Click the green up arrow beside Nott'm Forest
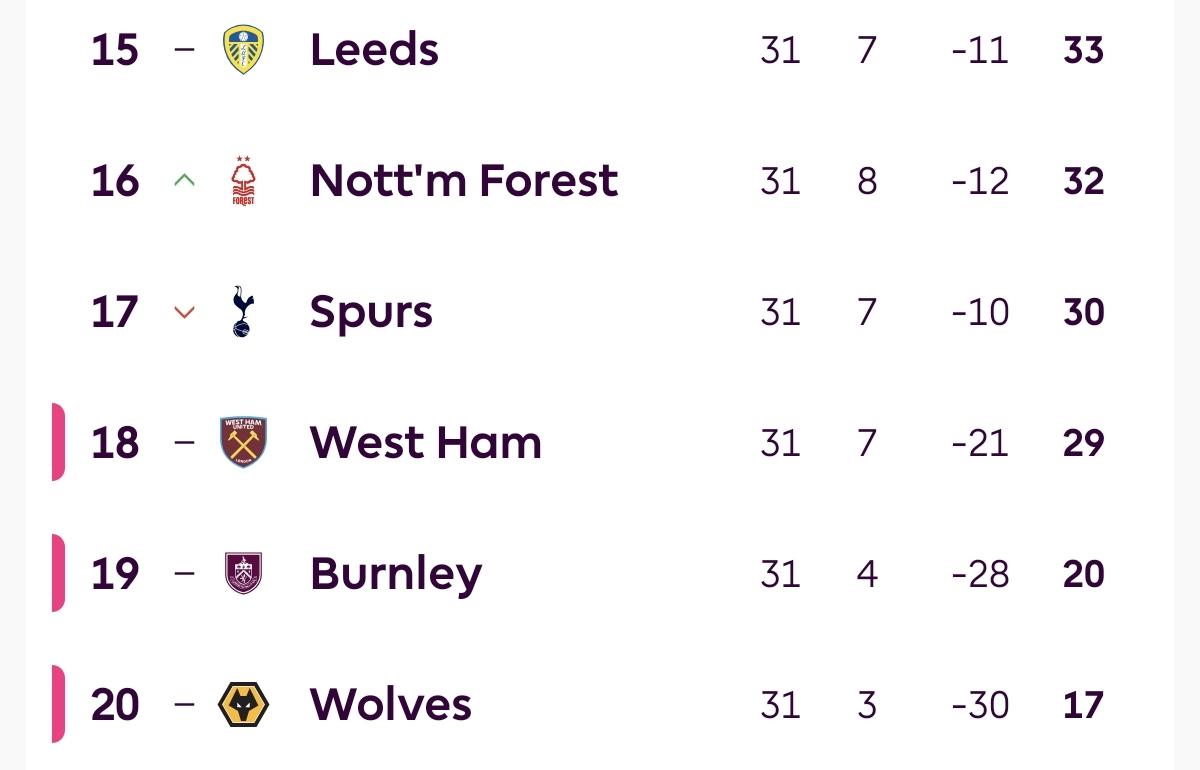This screenshot has height=770, width=1200. (184, 181)
